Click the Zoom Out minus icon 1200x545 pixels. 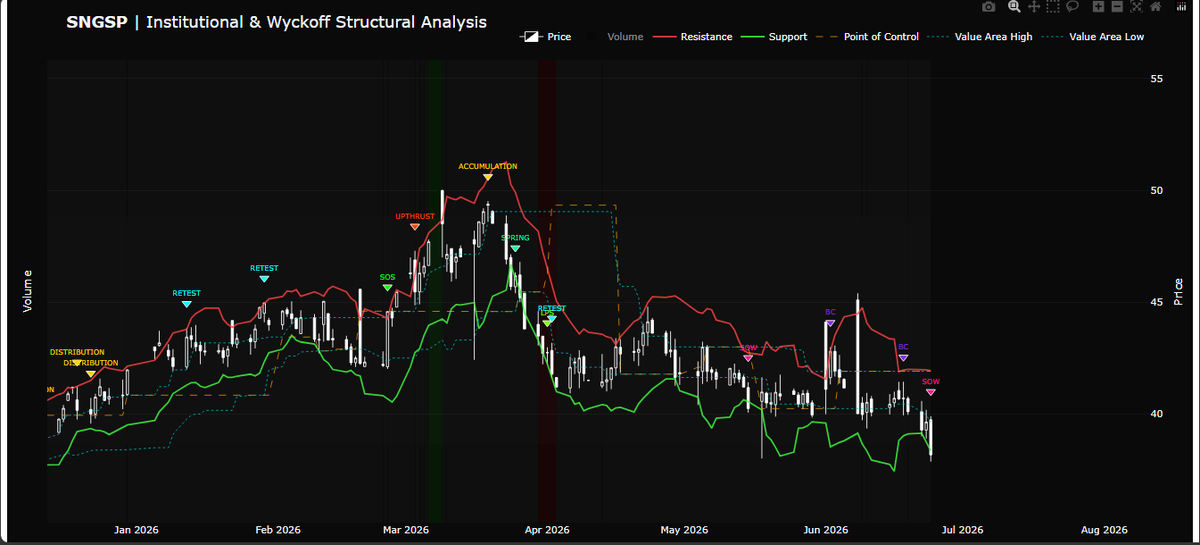[1117, 6]
